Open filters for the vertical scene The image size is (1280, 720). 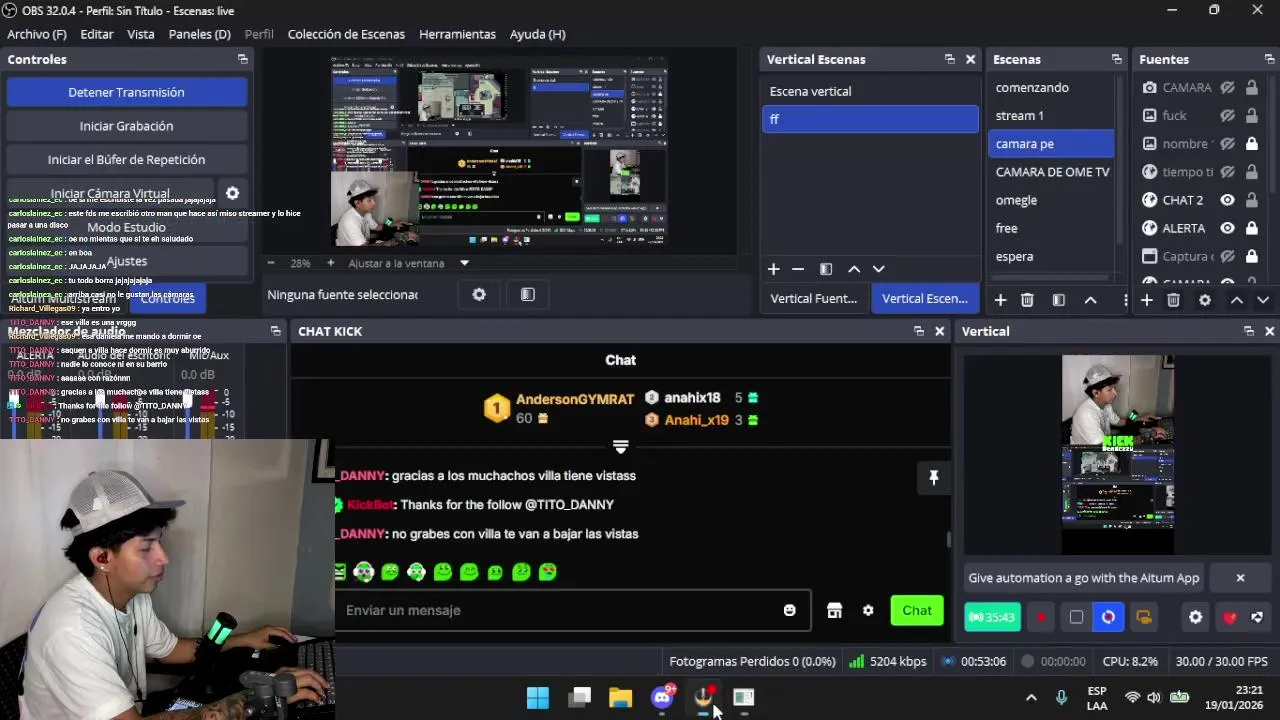[826, 269]
